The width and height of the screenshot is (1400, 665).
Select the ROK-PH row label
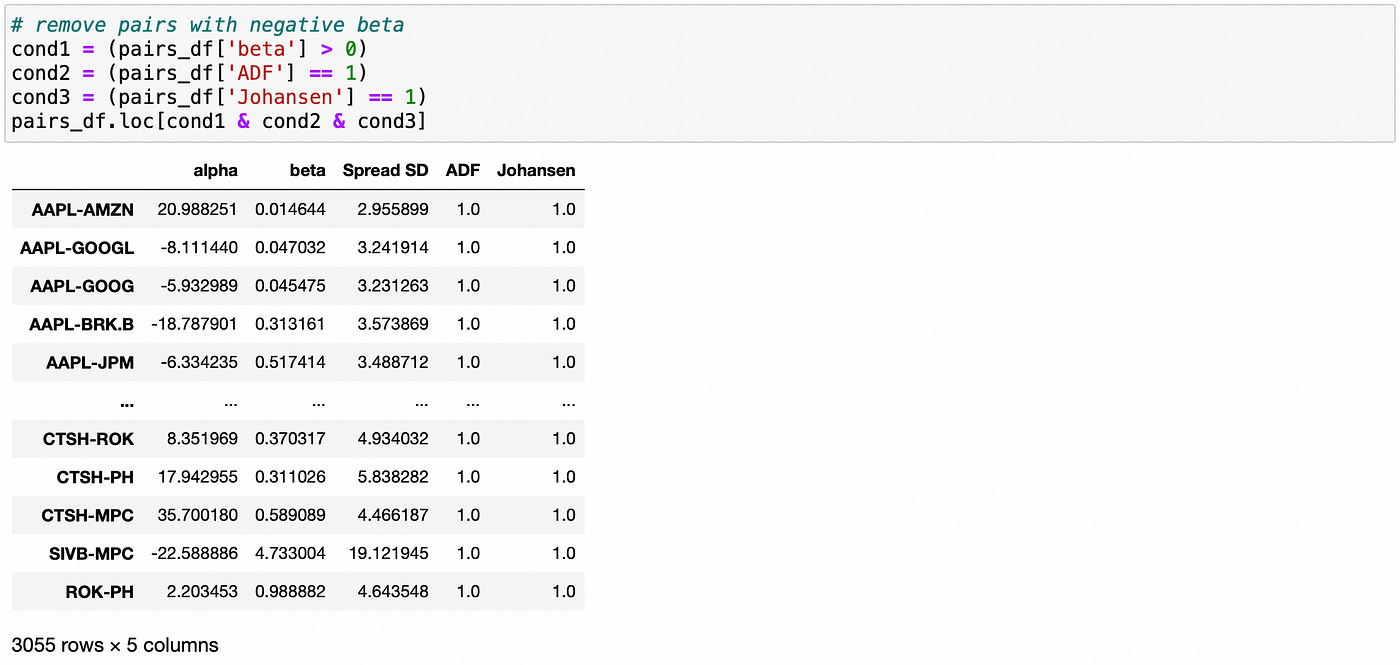[100, 591]
